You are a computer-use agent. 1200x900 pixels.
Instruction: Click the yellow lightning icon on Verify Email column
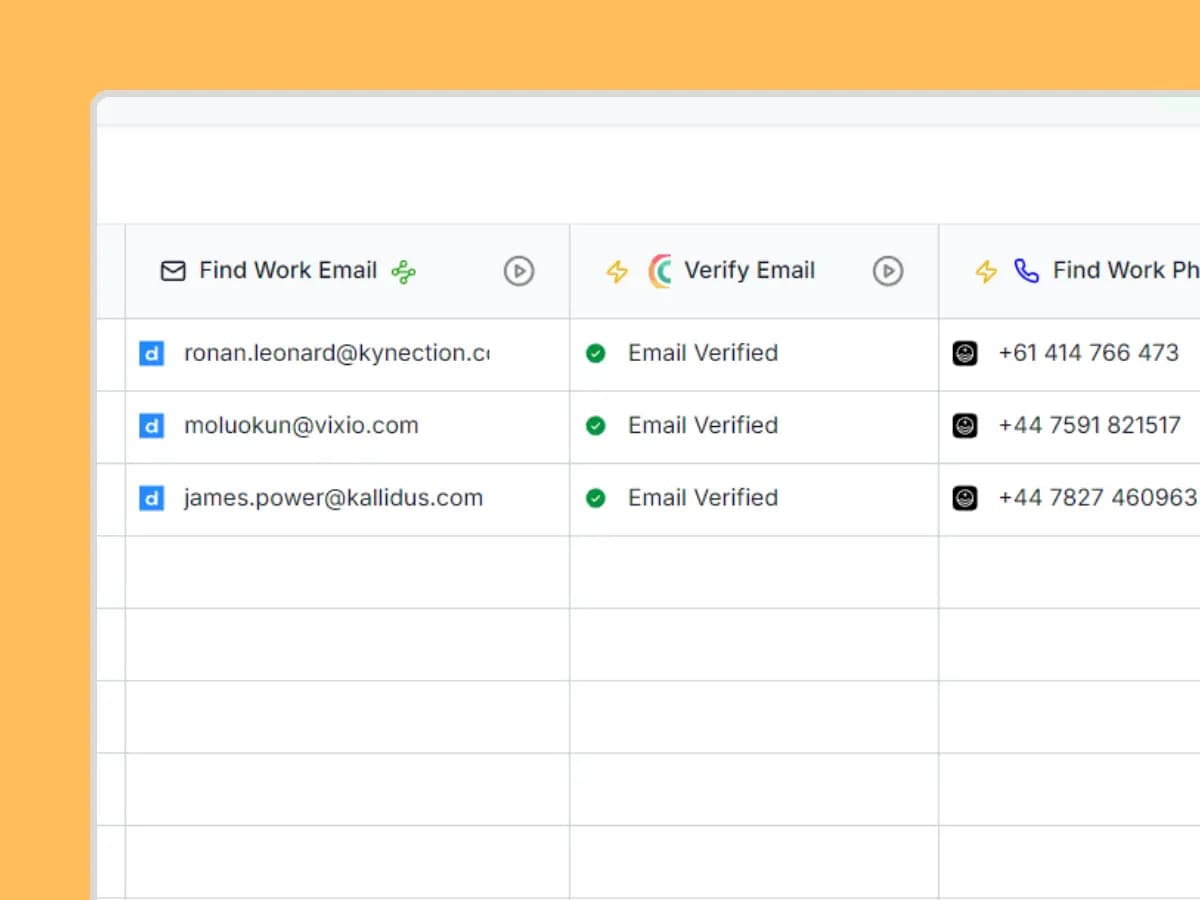[x=617, y=270]
